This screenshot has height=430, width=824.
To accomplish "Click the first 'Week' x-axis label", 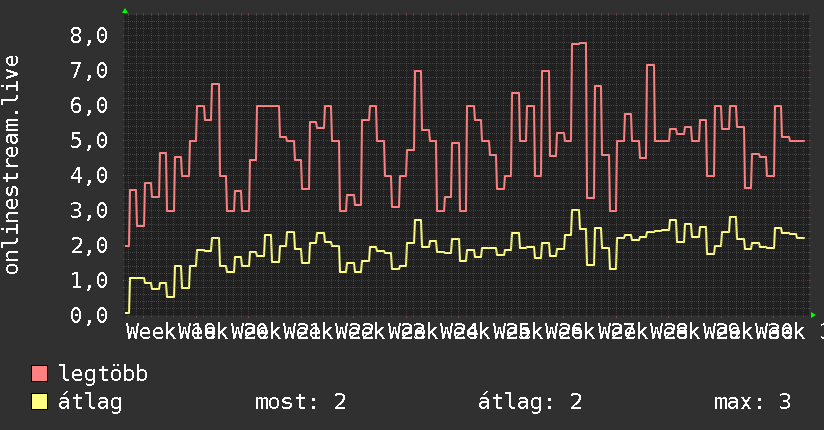I will [x=151, y=332].
